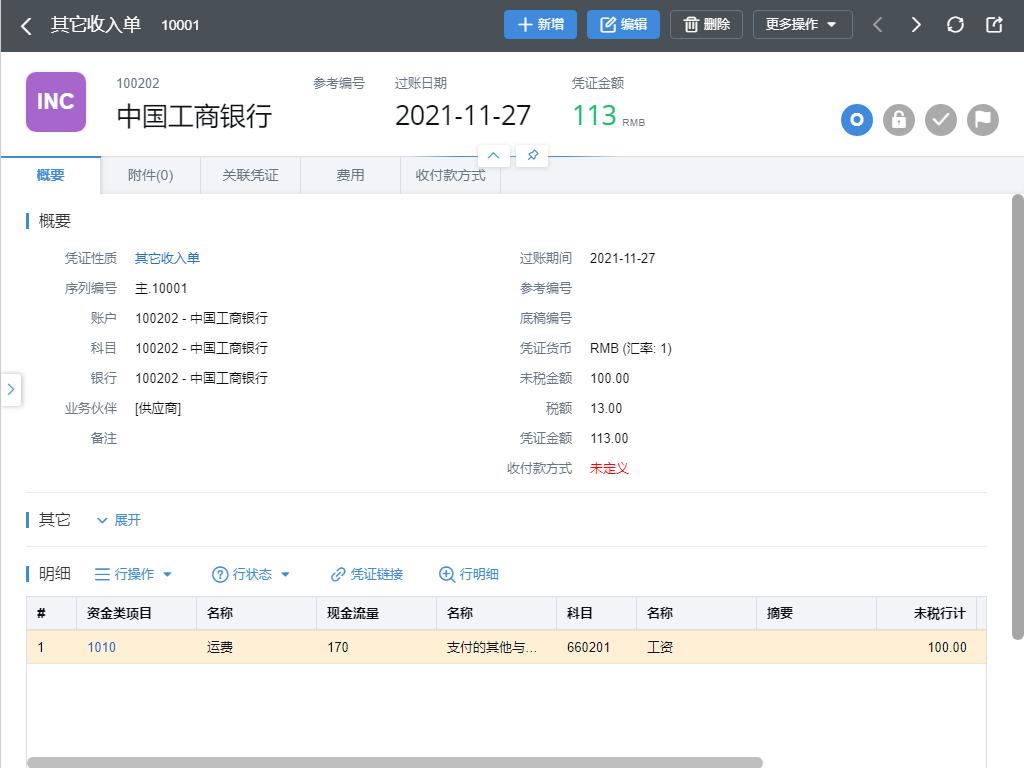
Task: Select the 工资 name cell
Action: point(696,647)
